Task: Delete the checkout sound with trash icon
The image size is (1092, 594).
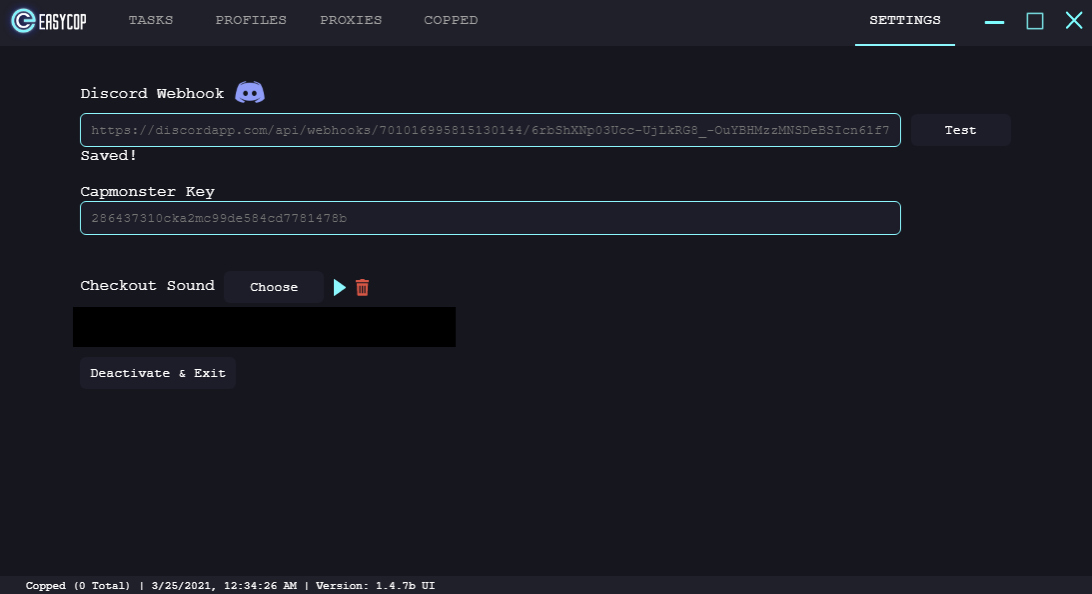Action: pyautogui.click(x=362, y=288)
